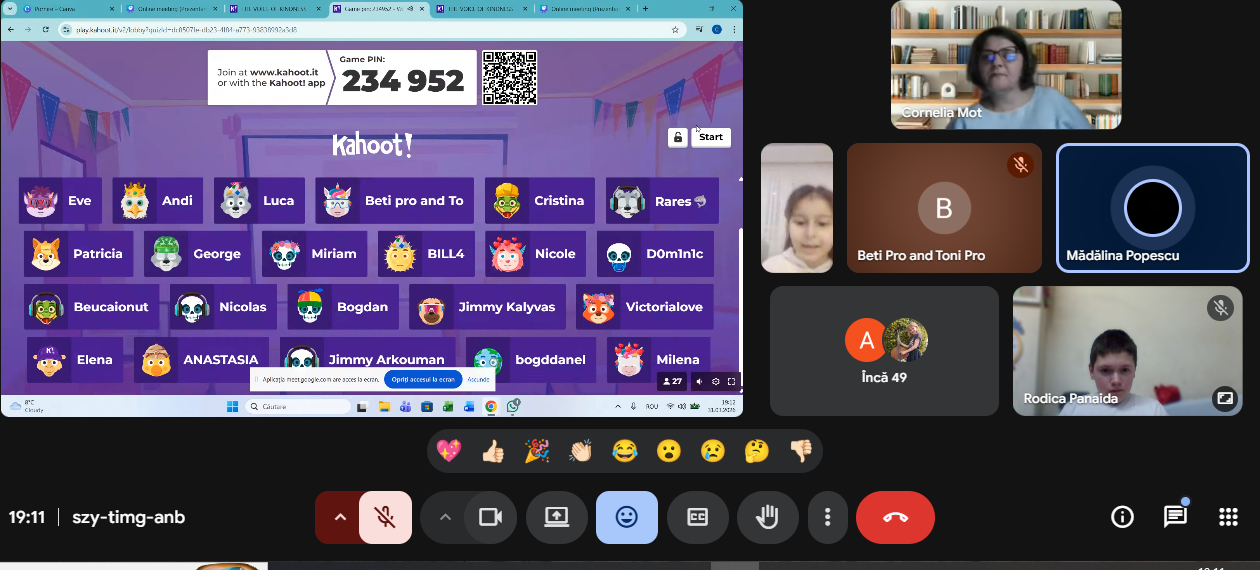Send the thumbs up reaction
This screenshot has width=1260, height=570.
coord(493,451)
